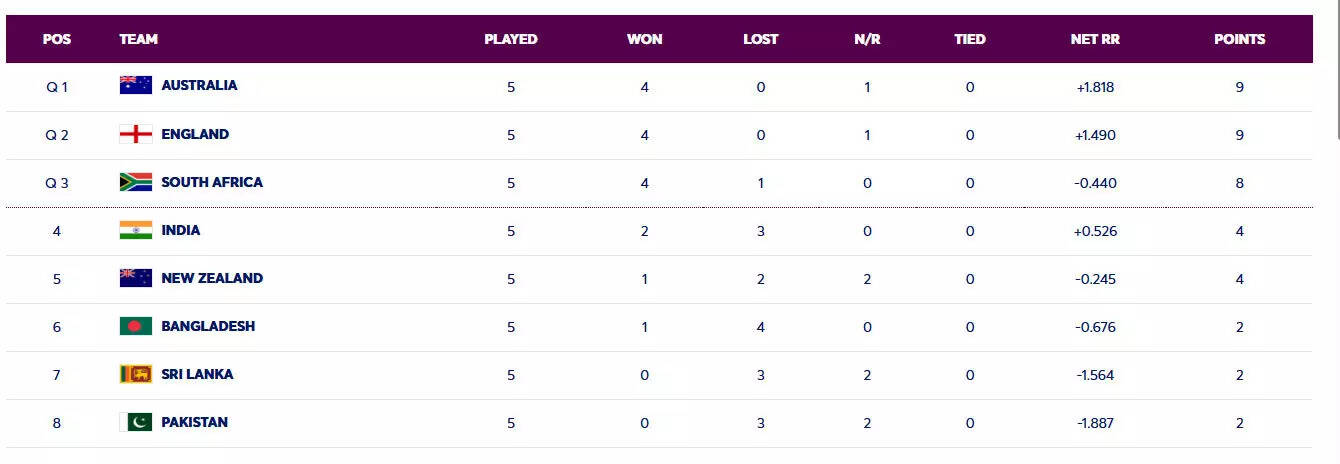Viewport: 1340px width, 464px height.
Task: Open the ENGLAND team link
Action: 195,134
